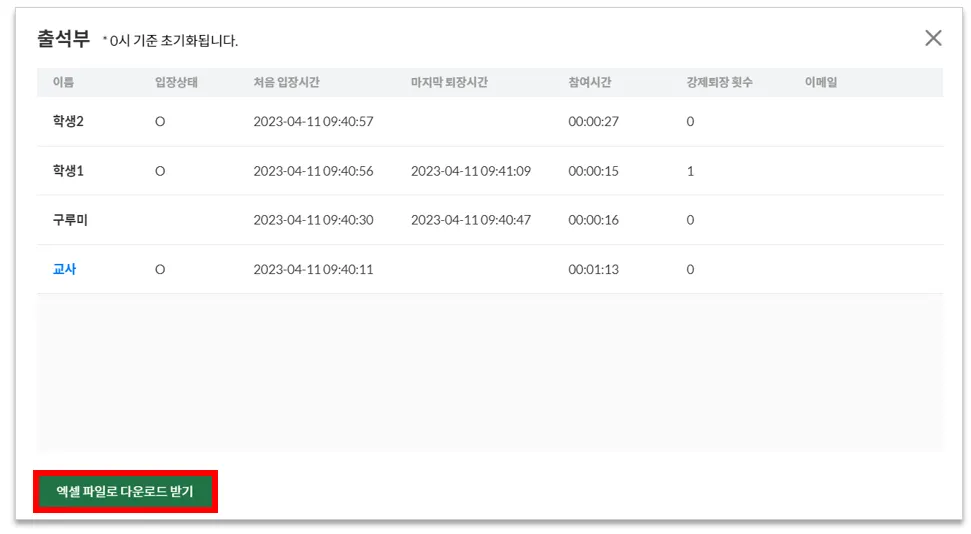The image size is (971, 534).
Task: Click 구루미 first entry time 09:40:30
Action: 313,220
